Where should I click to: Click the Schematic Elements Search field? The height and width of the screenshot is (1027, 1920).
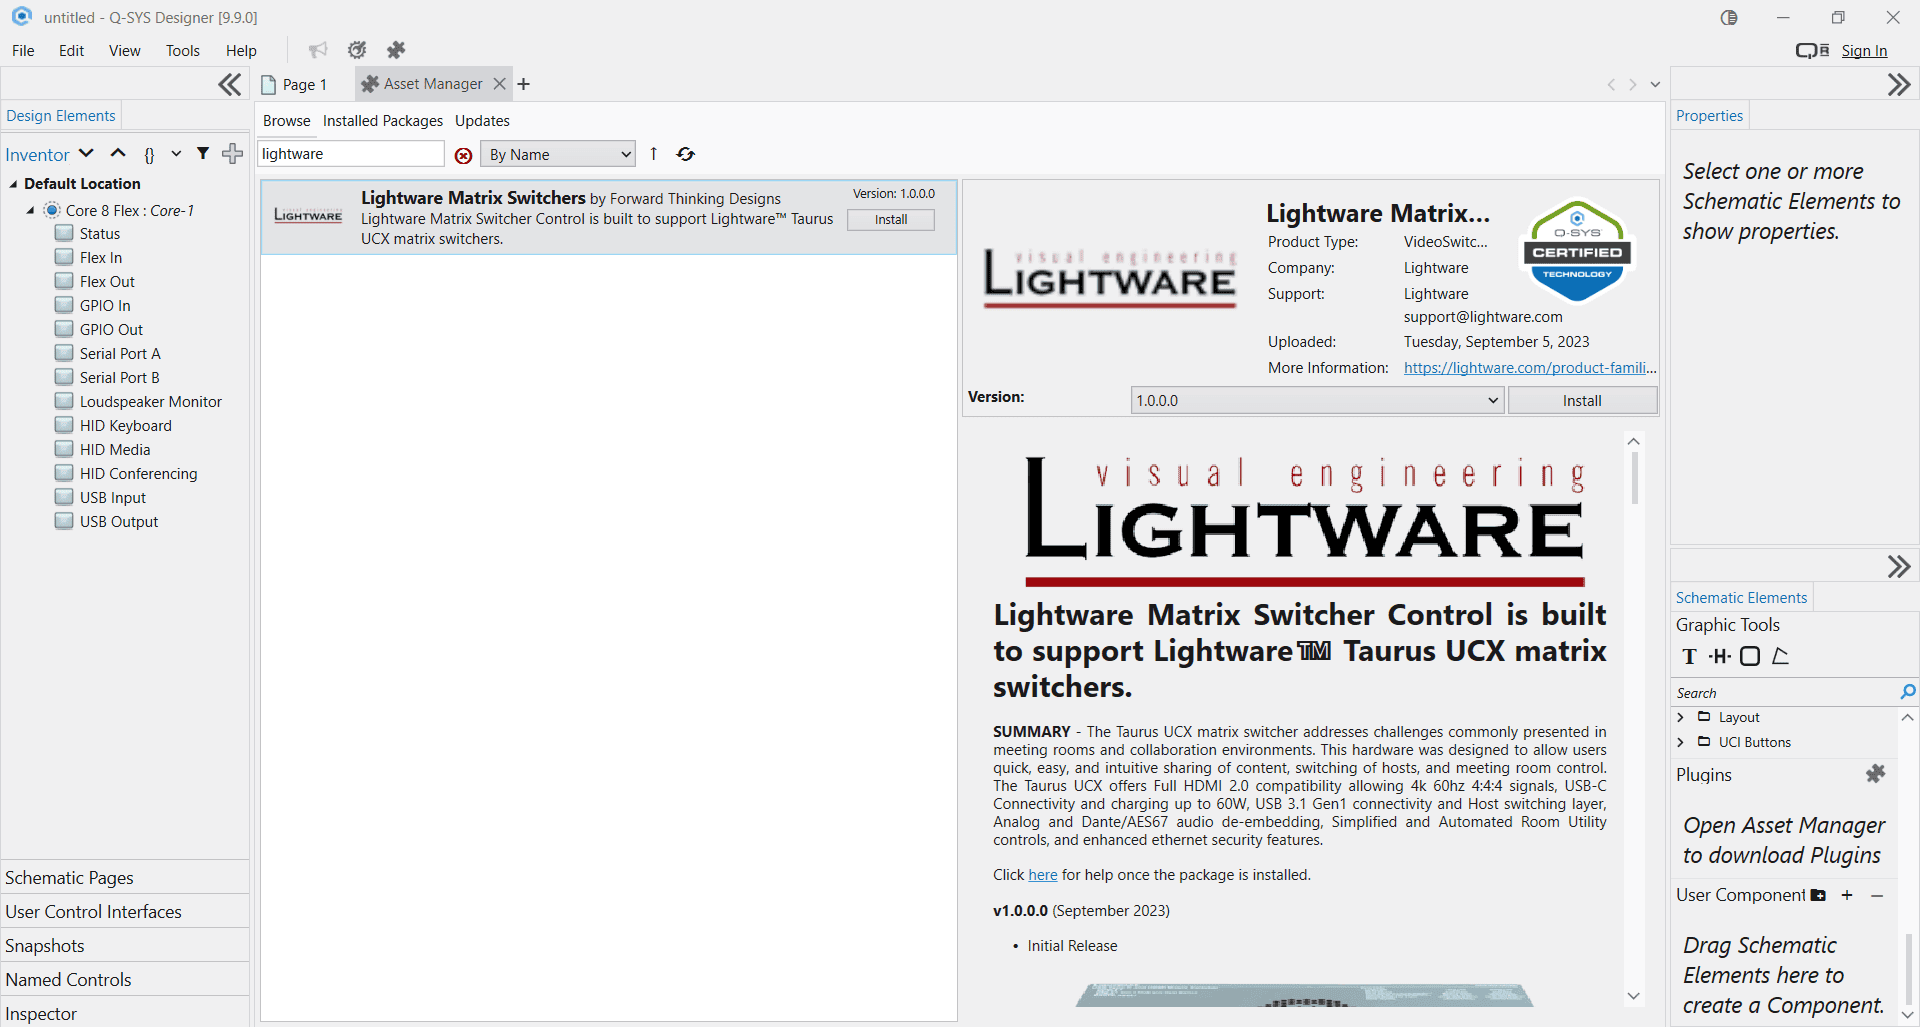(x=1785, y=692)
